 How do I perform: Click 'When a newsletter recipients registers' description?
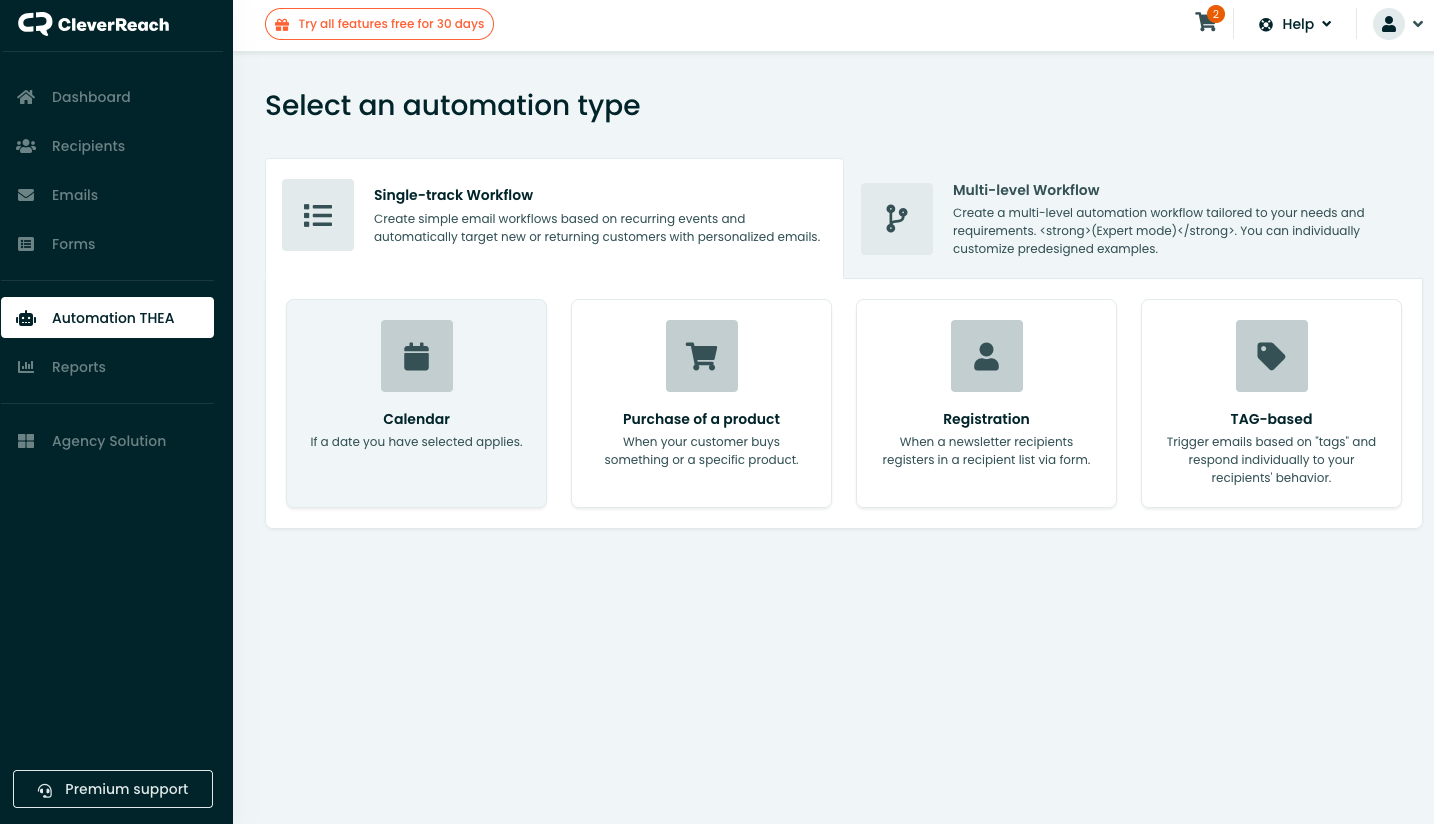tap(987, 451)
